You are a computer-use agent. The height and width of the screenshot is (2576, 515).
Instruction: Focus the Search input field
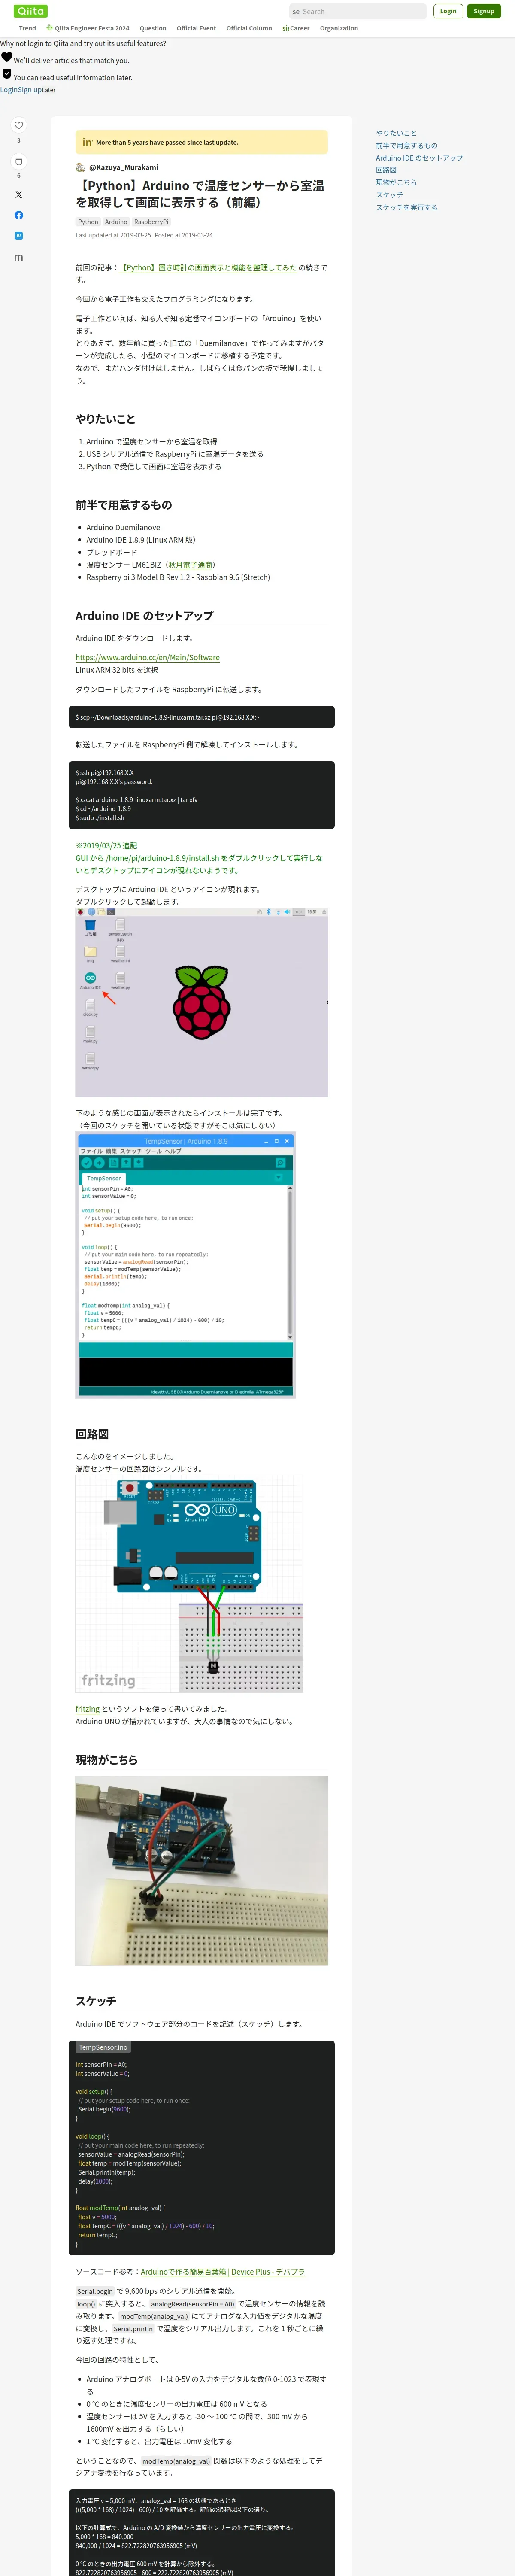[357, 12]
